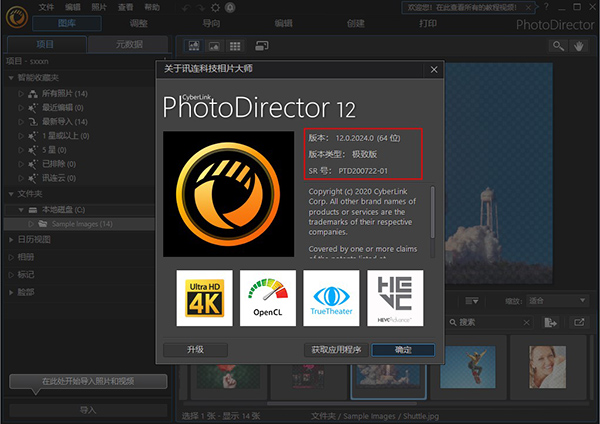Click the notification bell icon
The image size is (600, 424).
(x=230, y=8)
